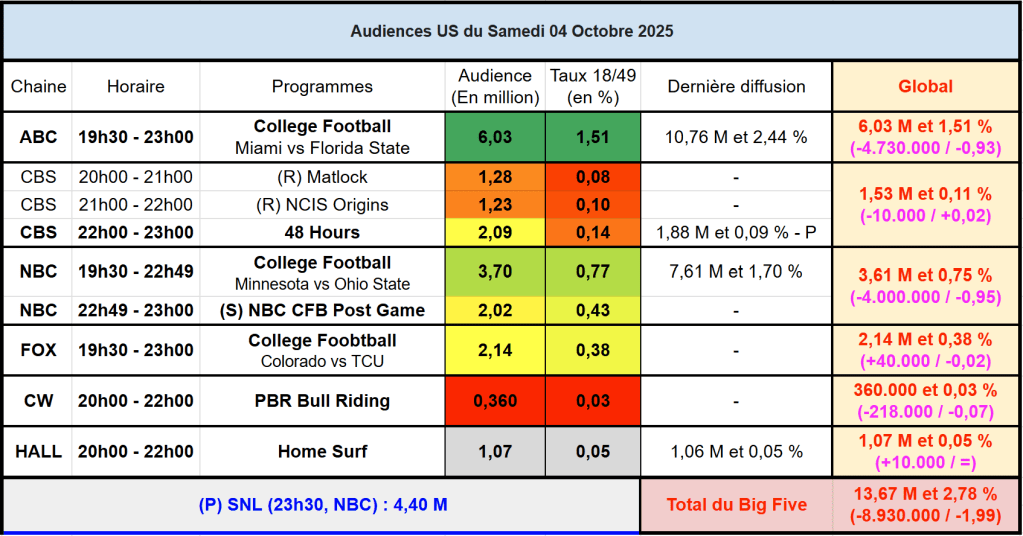The image size is (1023, 536).
Task: Click the 'Total du Big Five' cell
Action: click(736, 506)
